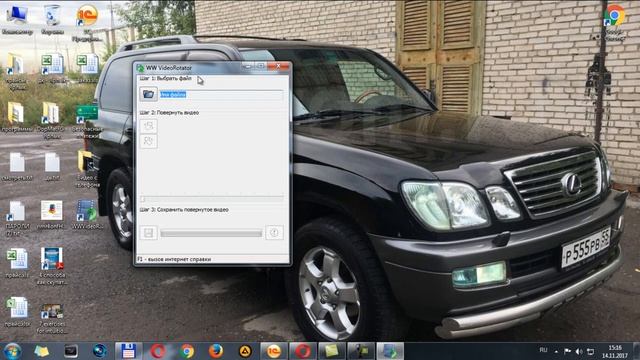This screenshot has height=360, width=640.
Task: Select the ПАРОЛИ text file shortcut
Action: [x=17, y=218]
